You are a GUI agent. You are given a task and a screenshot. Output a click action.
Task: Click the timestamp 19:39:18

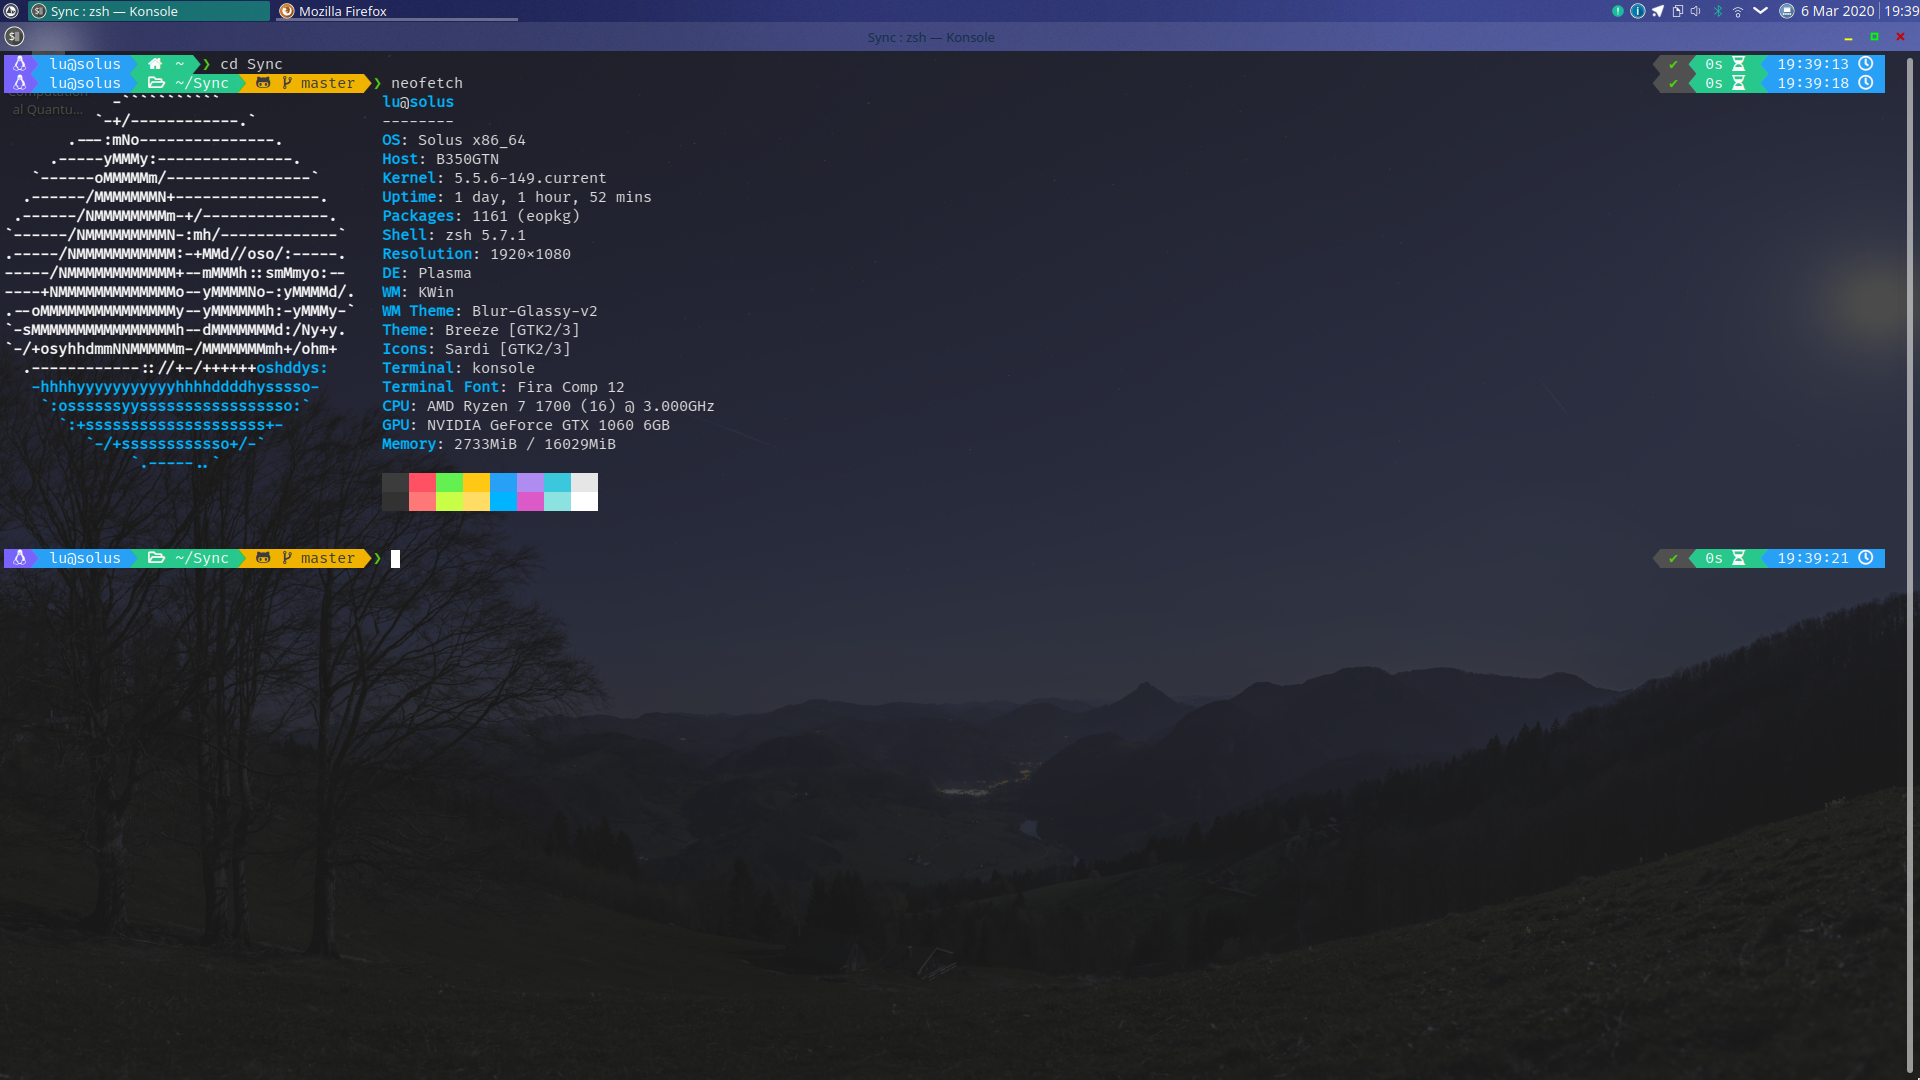click(1813, 83)
